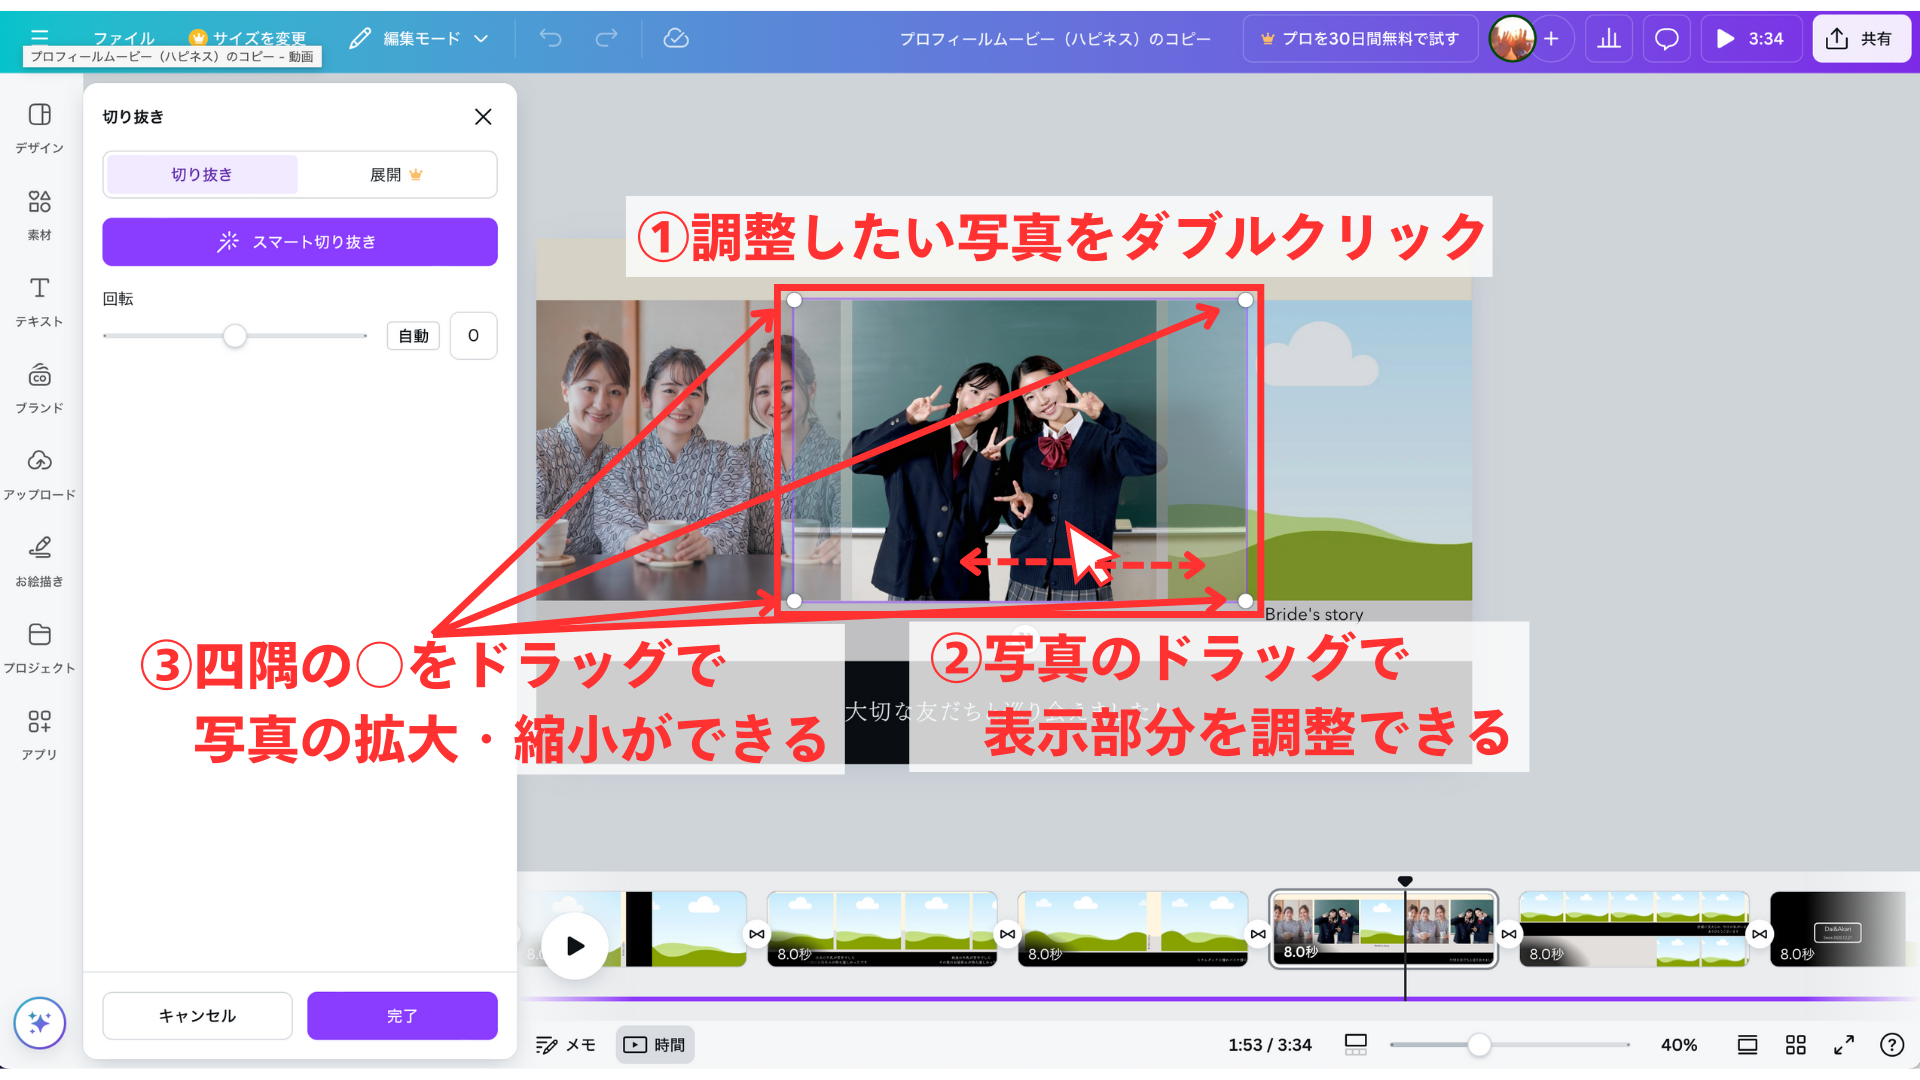
Task: Click the timeline playhead marker
Action: coord(1405,881)
